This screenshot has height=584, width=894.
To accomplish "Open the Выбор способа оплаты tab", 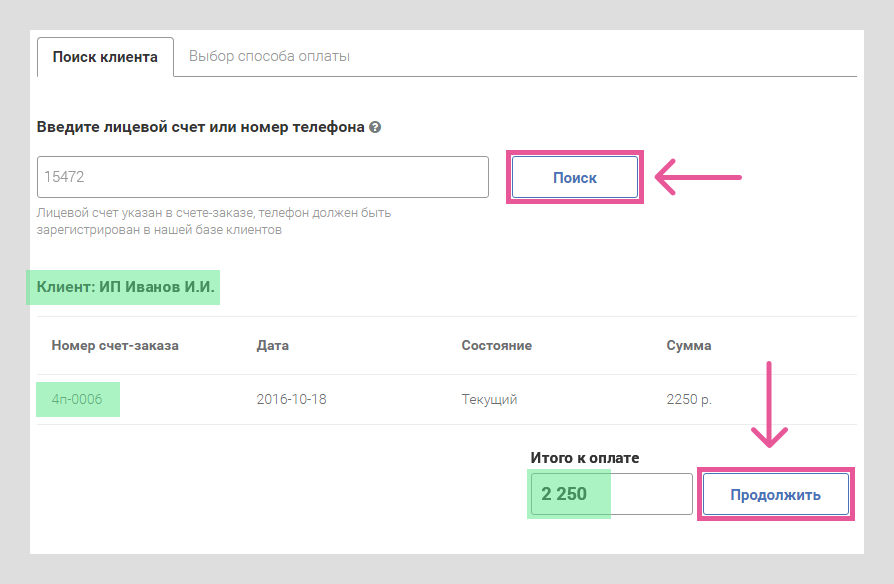I will tap(269, 56).
